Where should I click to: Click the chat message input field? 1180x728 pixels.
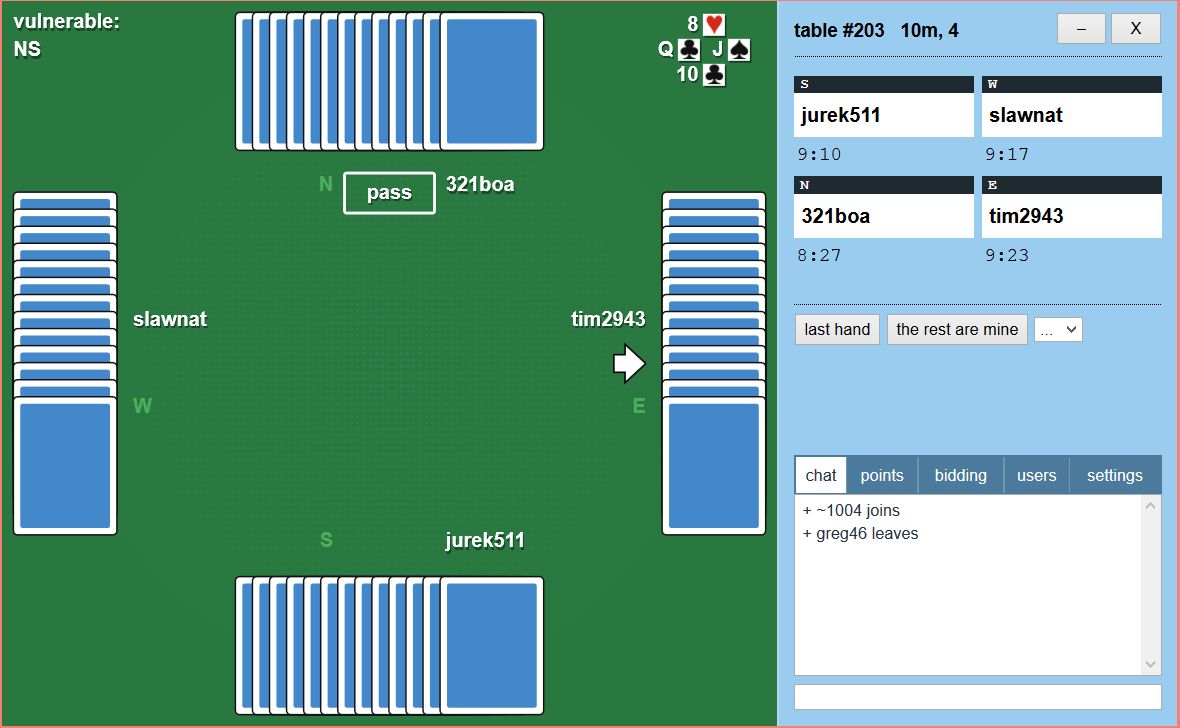[977, 697]
